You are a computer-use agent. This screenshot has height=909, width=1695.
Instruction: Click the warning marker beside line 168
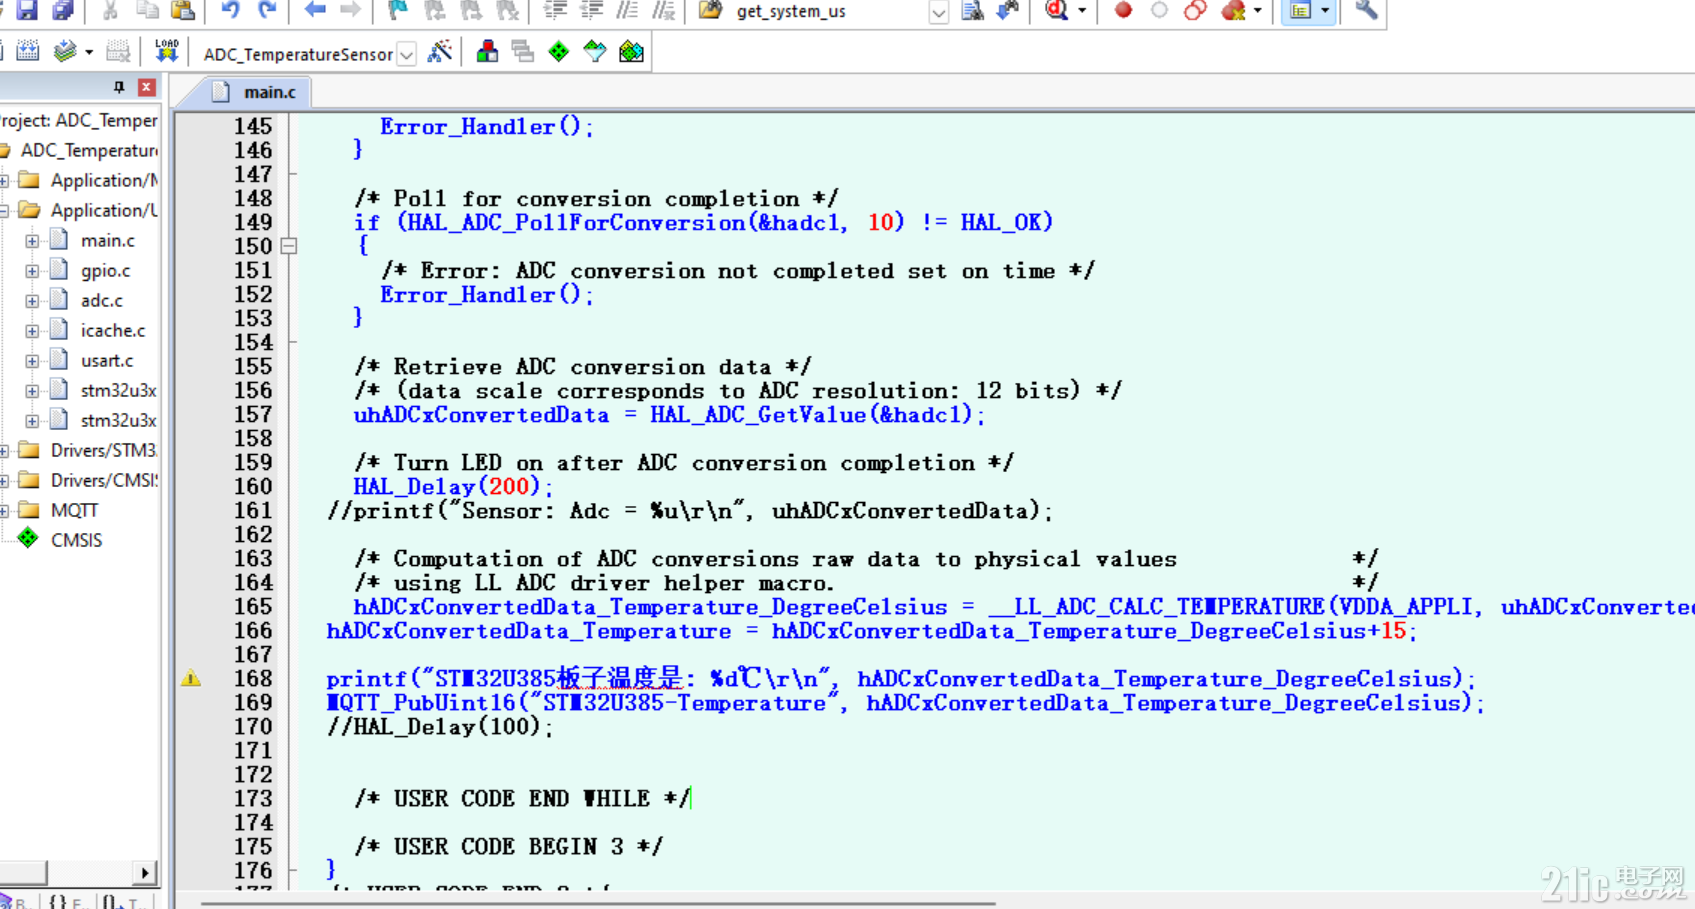pos(191,679)
